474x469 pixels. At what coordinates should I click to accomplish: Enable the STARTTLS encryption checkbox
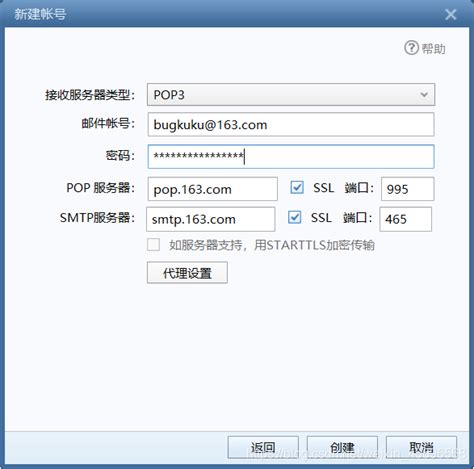(x=153, y=245)
